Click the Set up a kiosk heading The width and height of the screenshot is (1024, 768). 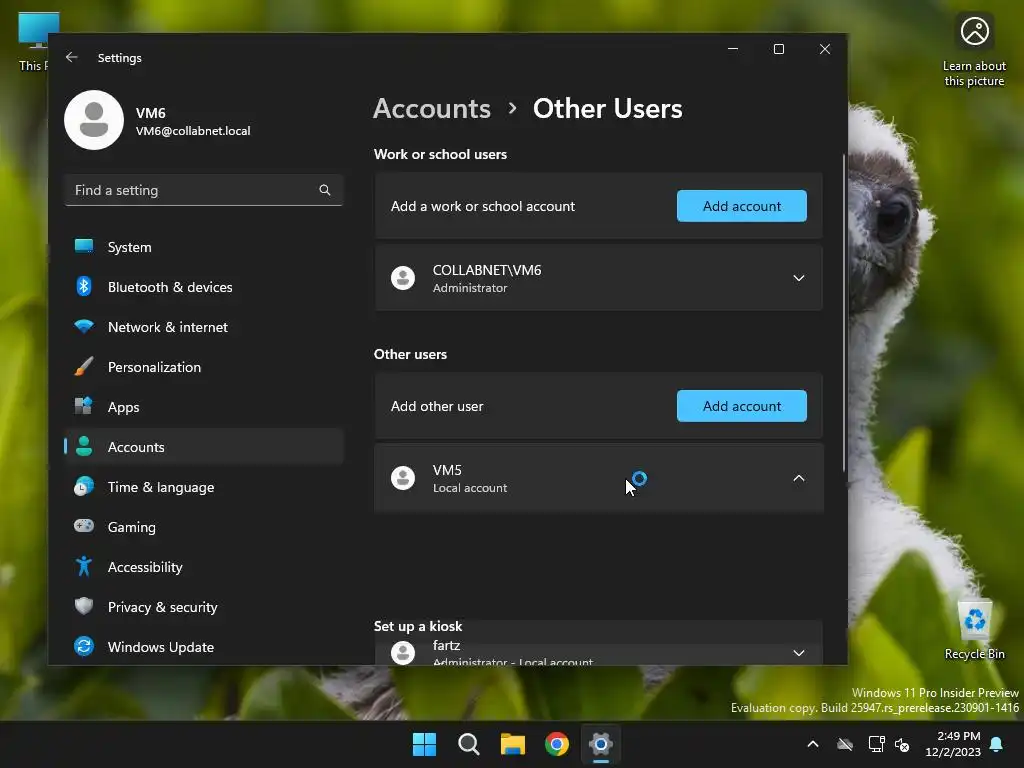pos(418,626)
